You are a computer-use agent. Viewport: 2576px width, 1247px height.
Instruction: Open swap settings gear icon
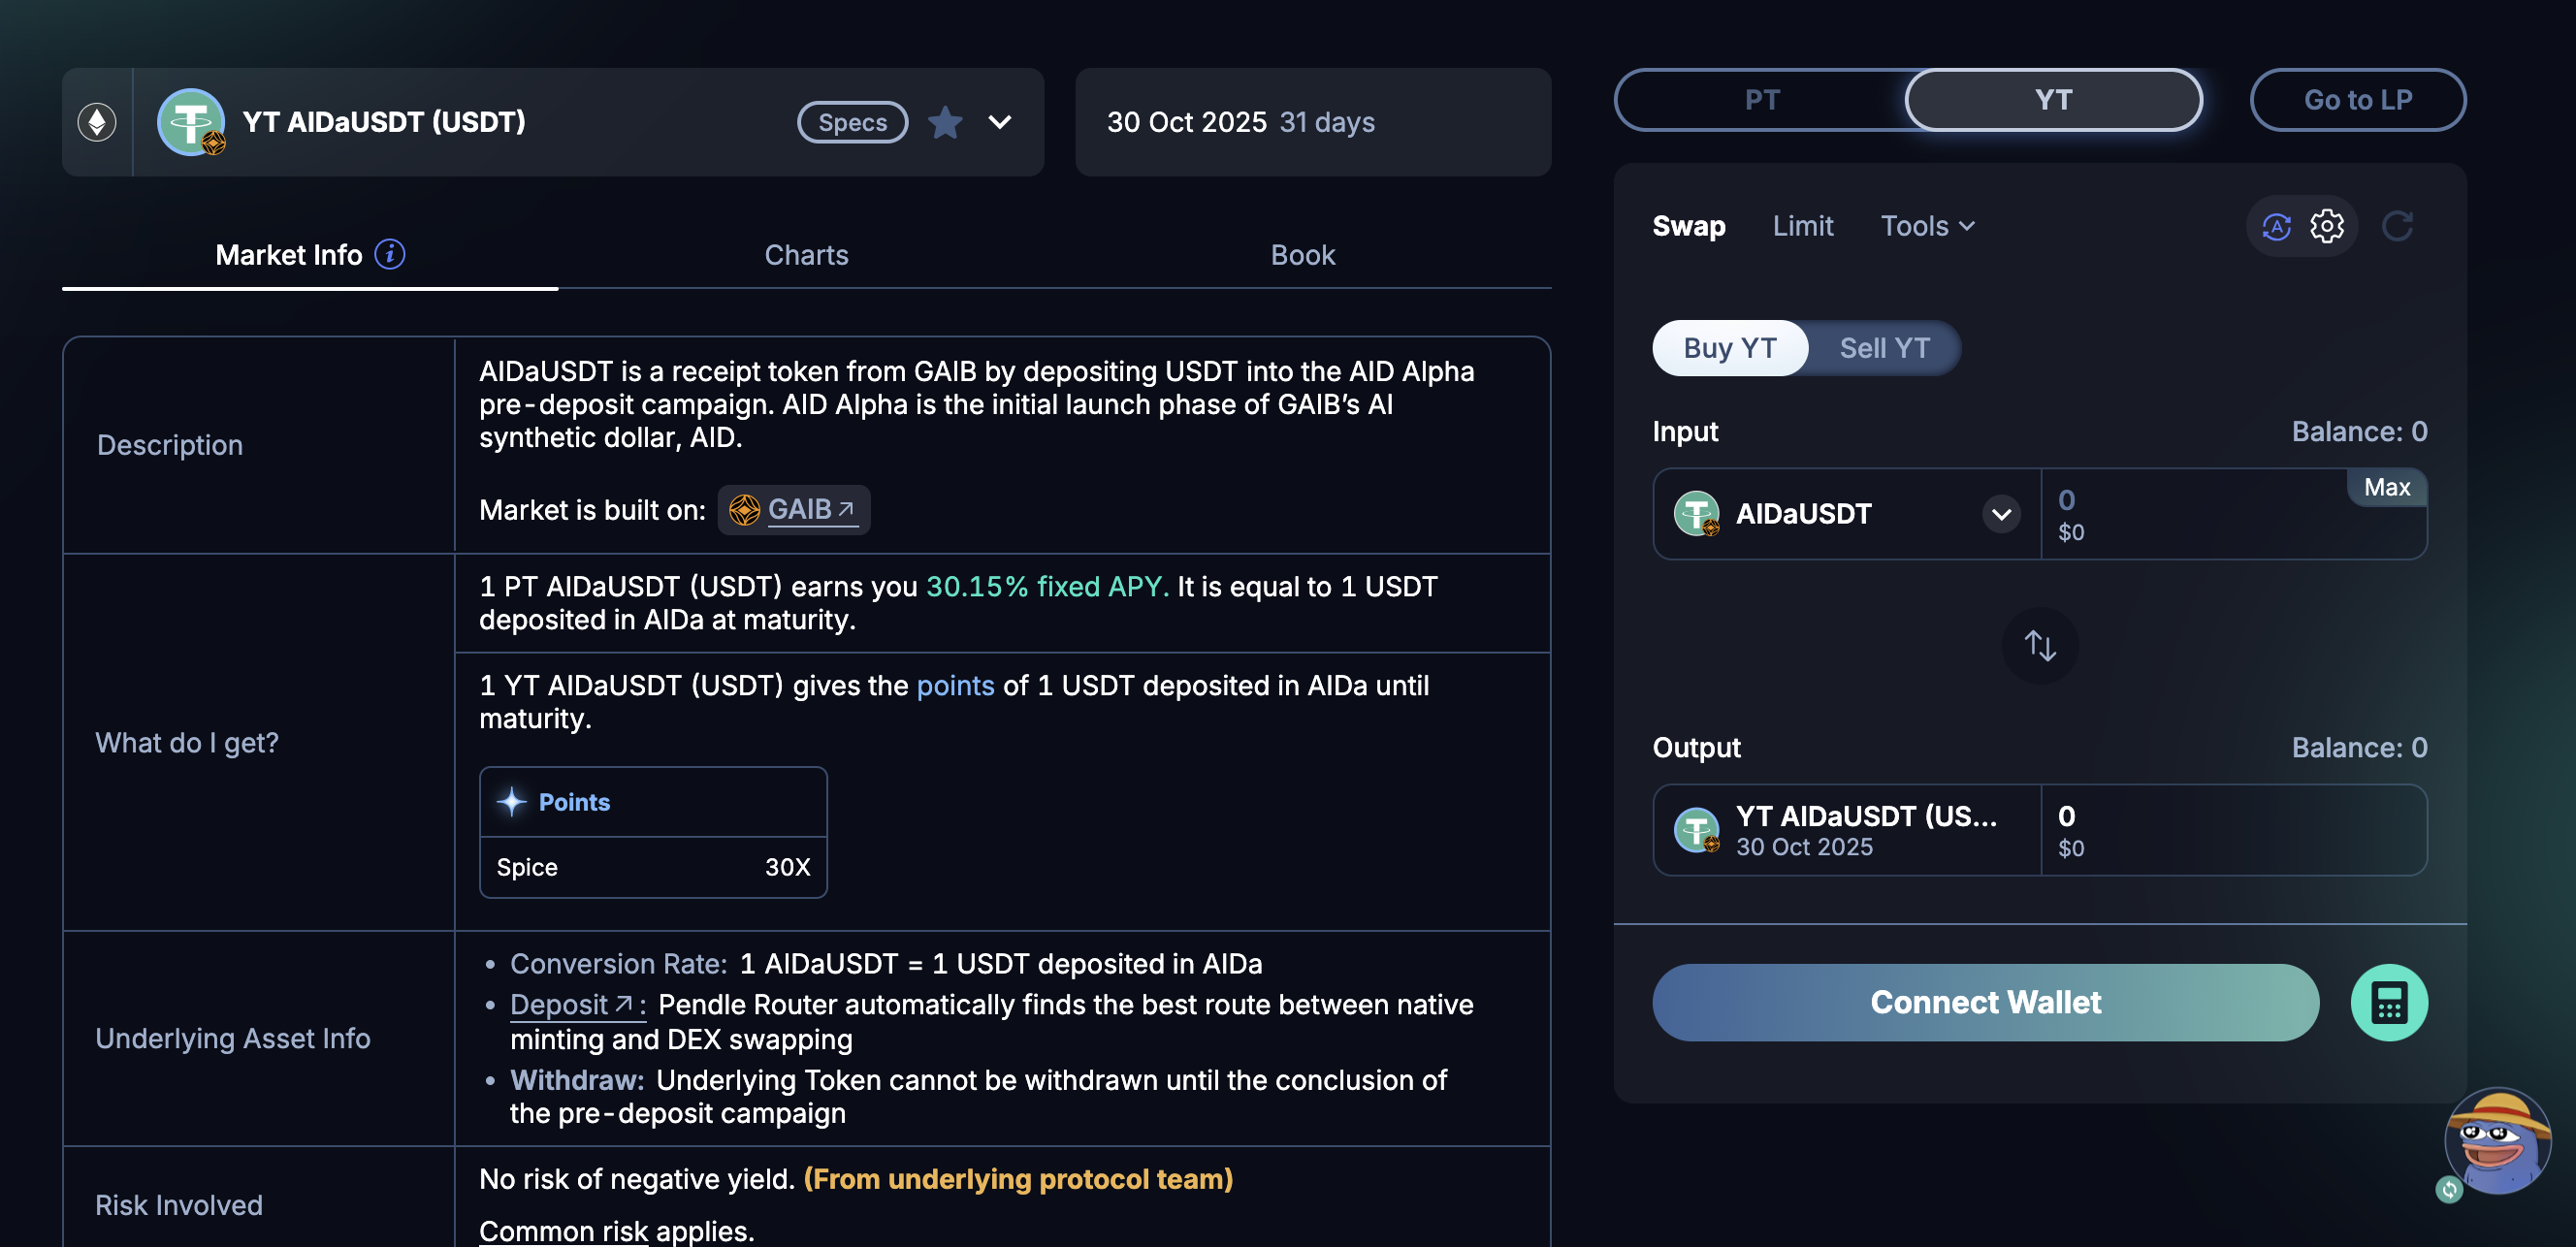(x=2327, y=226)
